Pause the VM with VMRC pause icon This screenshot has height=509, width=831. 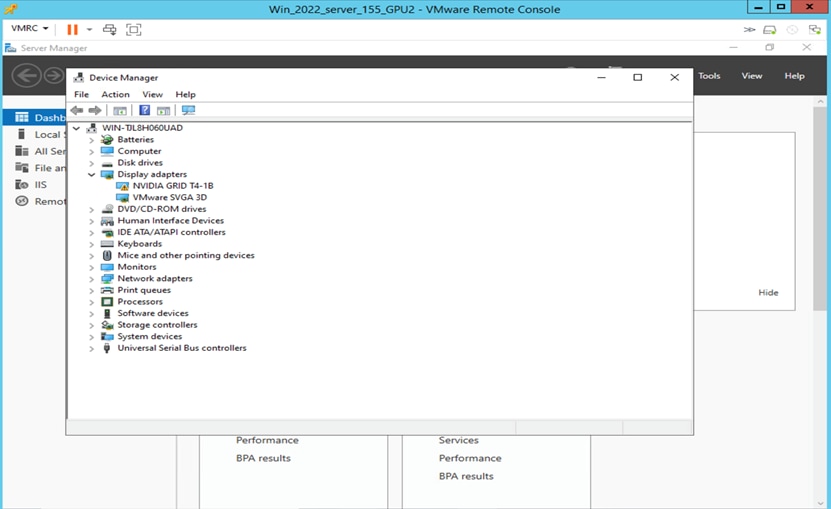point(73,30)
